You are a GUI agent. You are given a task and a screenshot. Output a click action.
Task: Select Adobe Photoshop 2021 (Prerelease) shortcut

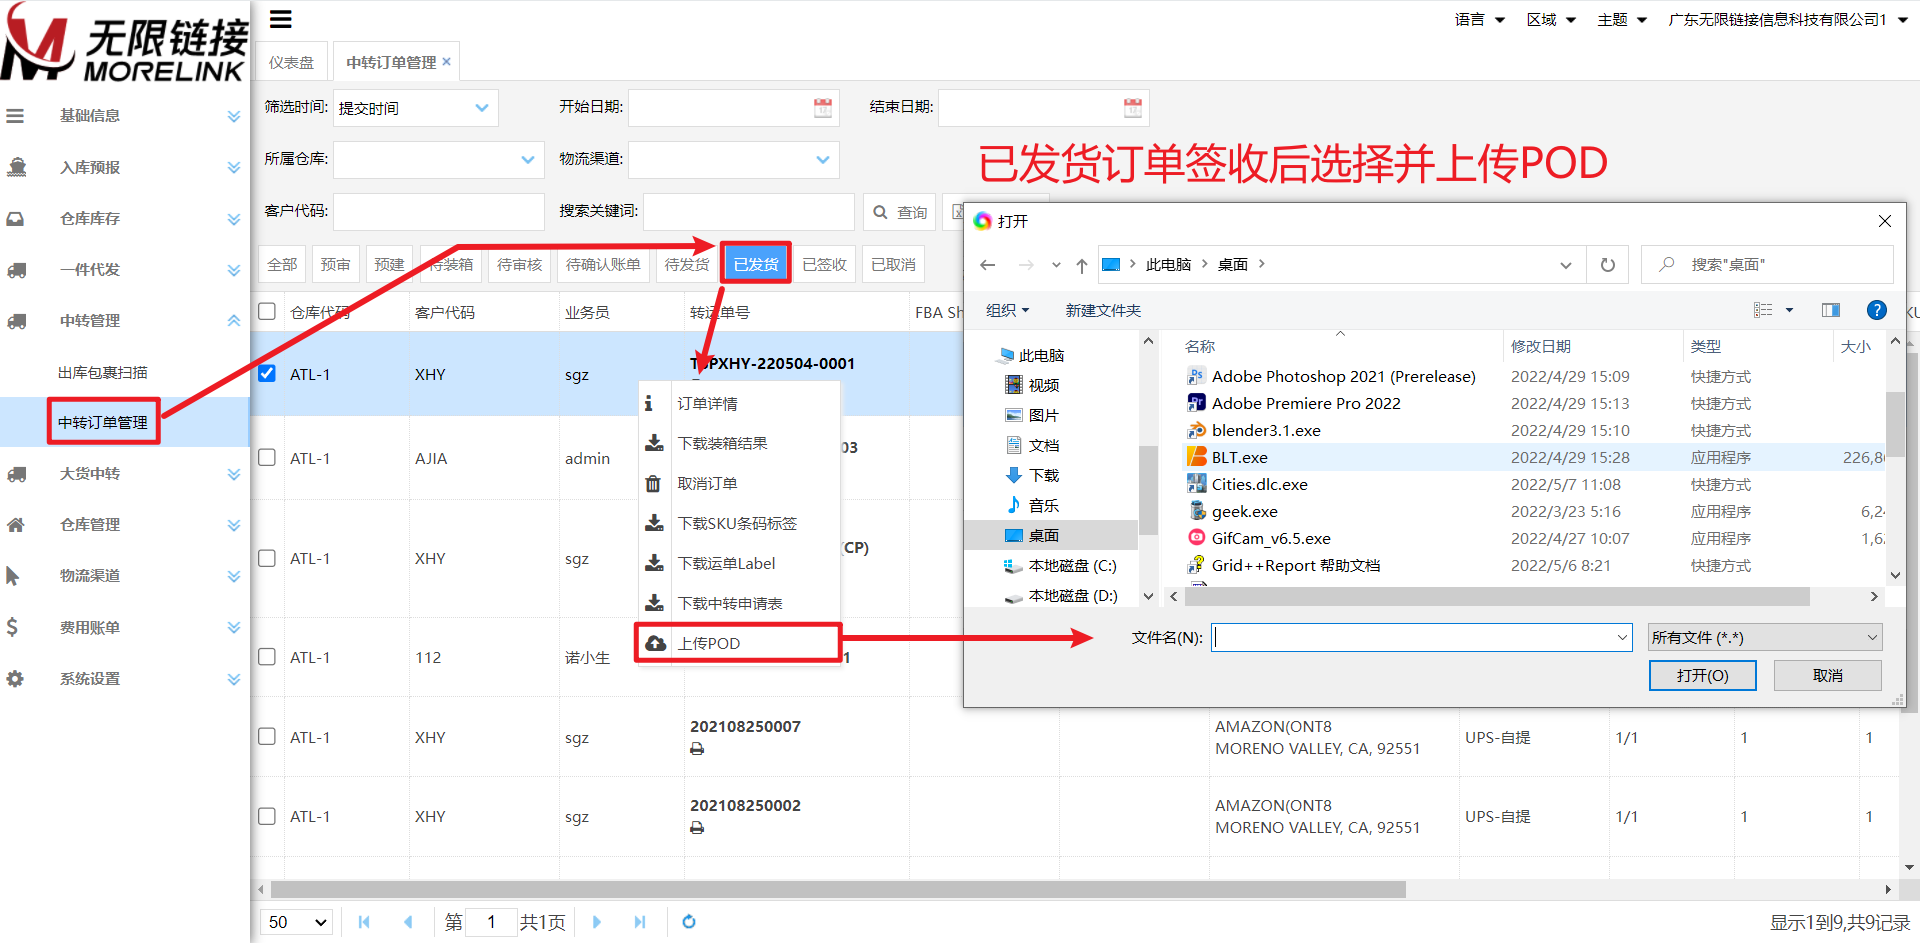pos(1344,376)
